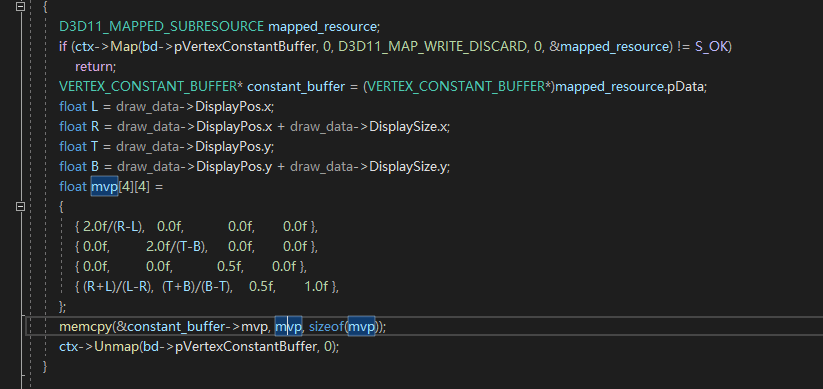Click the constant_buffer variable in its declaration

coord(296,87)
